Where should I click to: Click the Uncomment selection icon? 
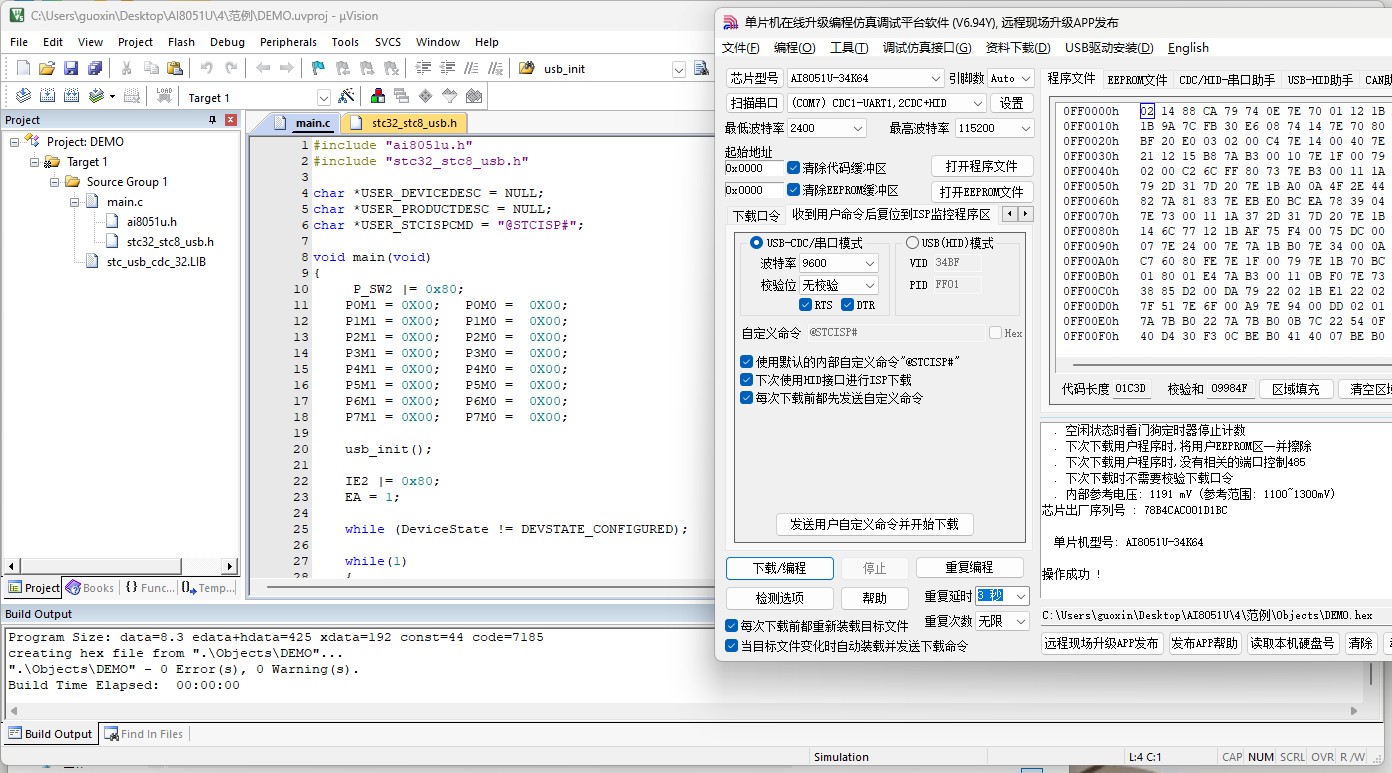click(x=494, y=68)
